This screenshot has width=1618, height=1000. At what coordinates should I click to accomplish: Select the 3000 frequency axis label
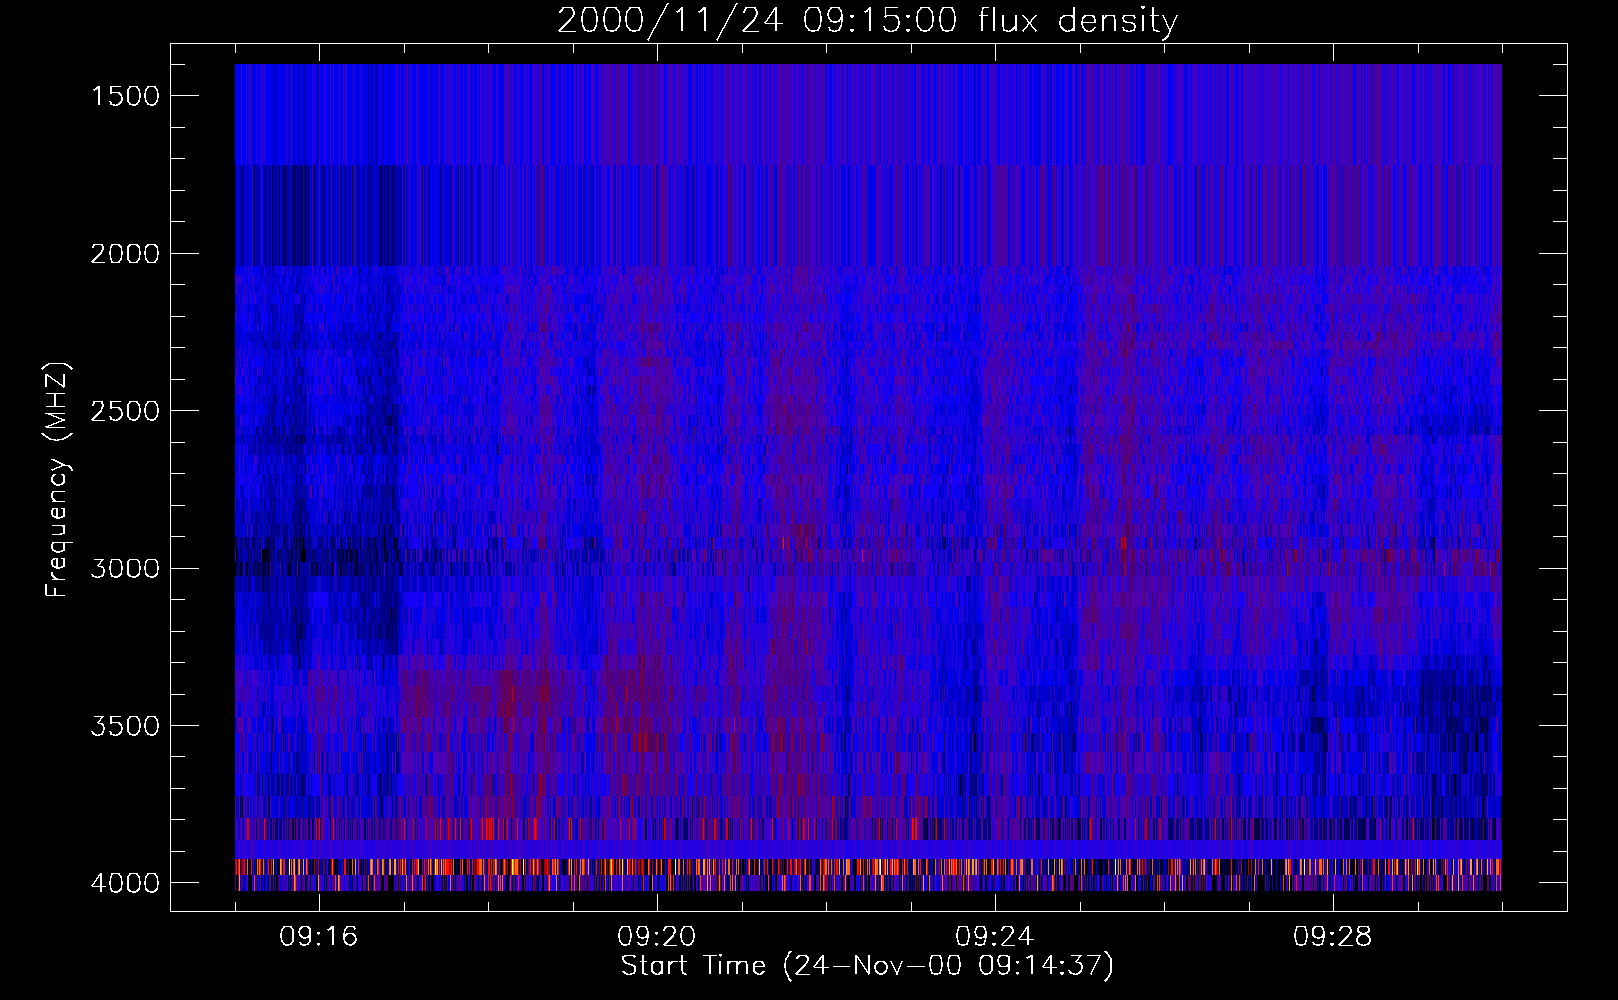click(x=125, y=569)
